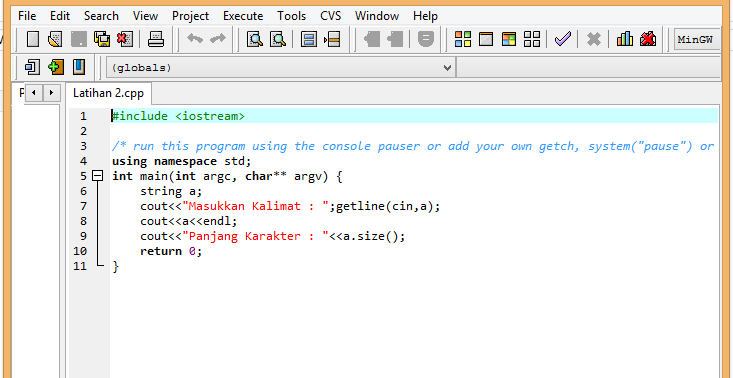The height and width of the screenshot is (378, 733).
Task: Undo the last edit
Action: click(x=194, y=39)
